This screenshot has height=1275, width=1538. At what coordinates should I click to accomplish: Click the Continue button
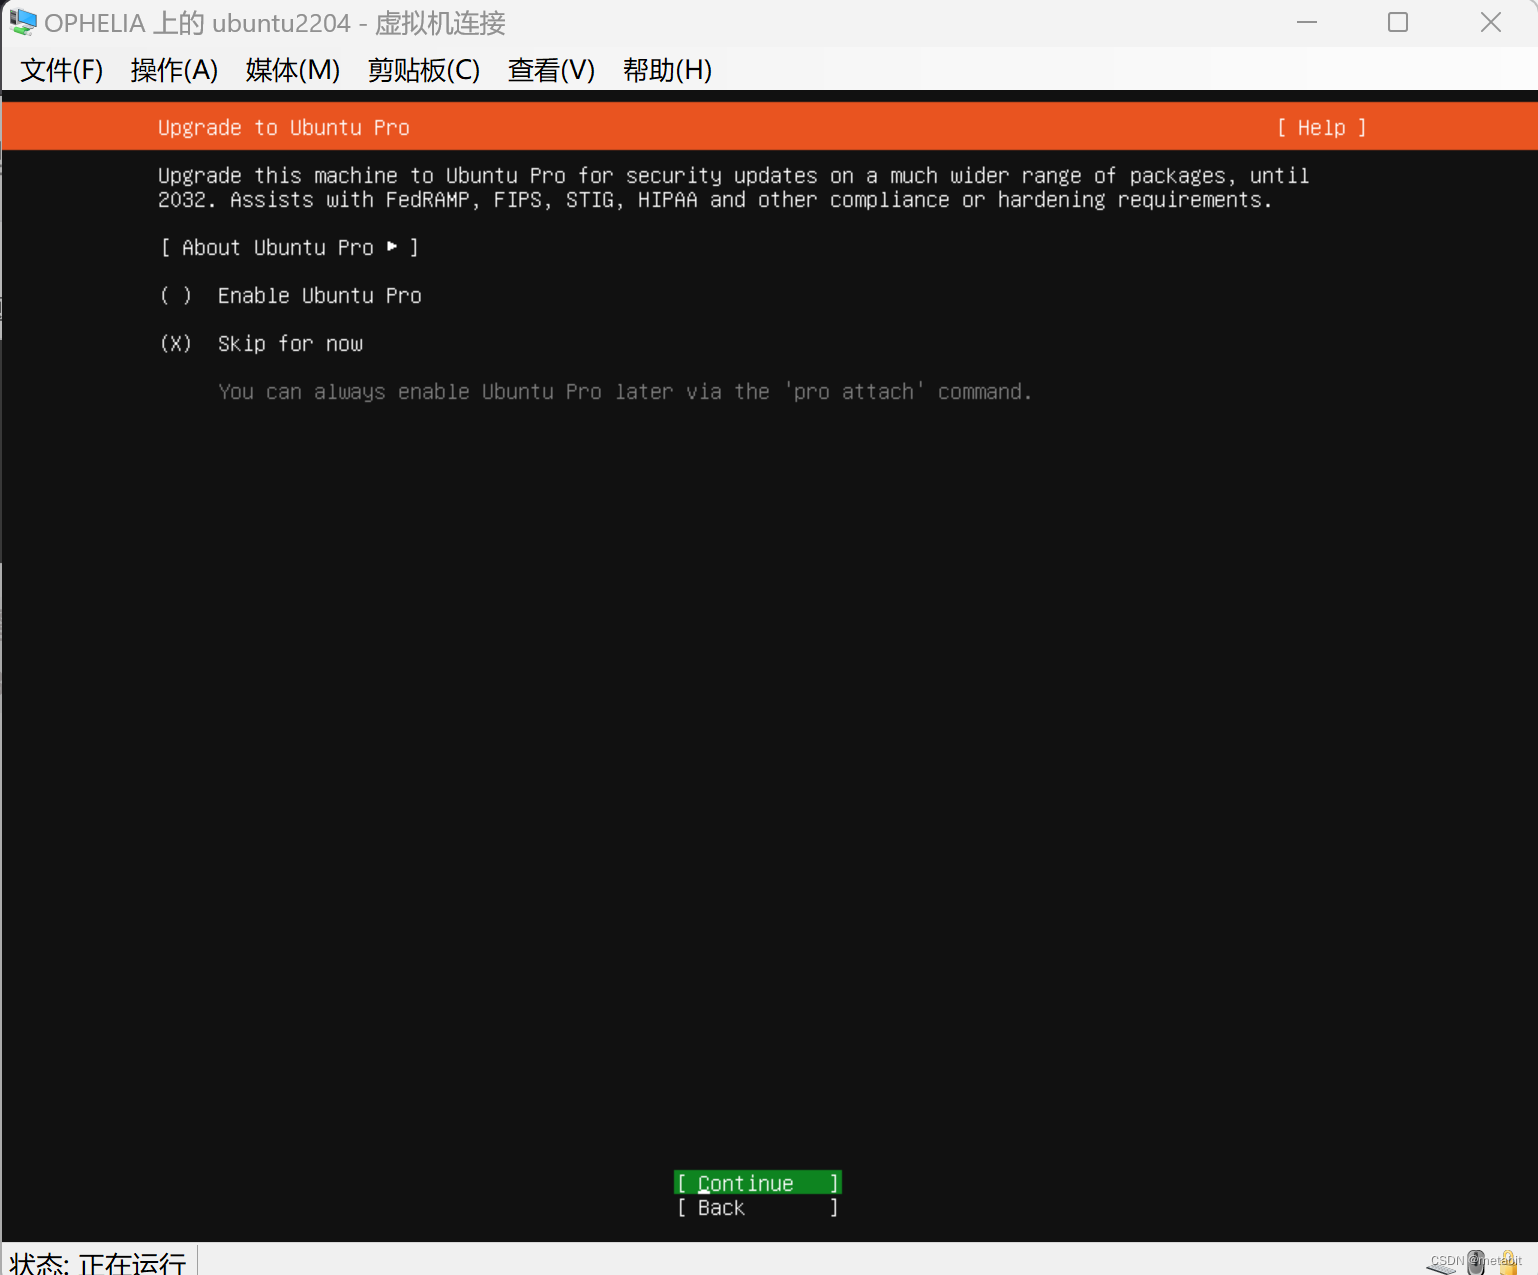[757, 1182]
